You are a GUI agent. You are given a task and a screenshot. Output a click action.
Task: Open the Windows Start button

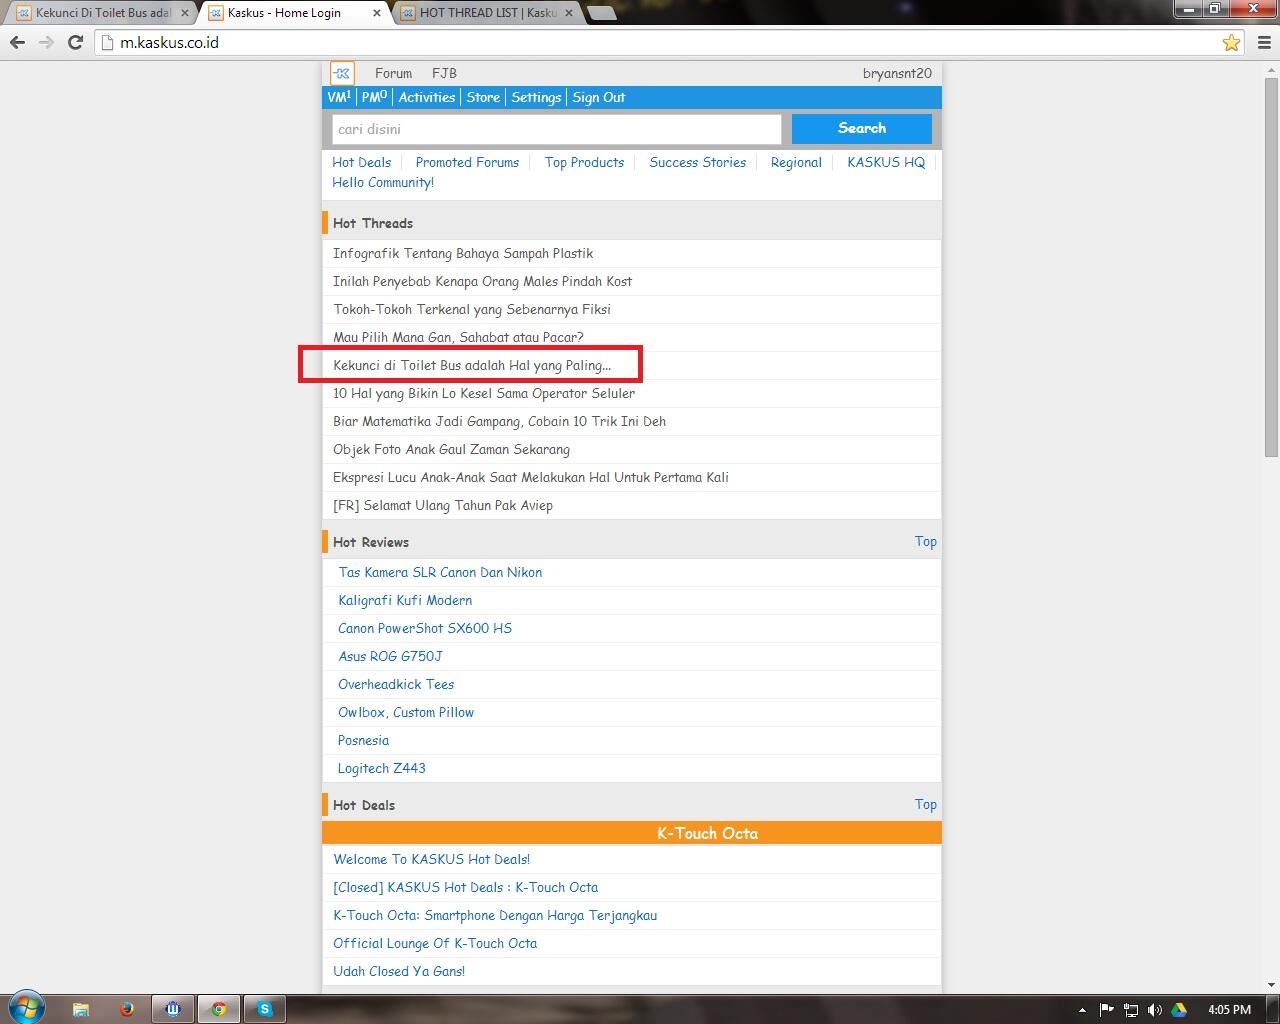click(x=26, y=1008)
